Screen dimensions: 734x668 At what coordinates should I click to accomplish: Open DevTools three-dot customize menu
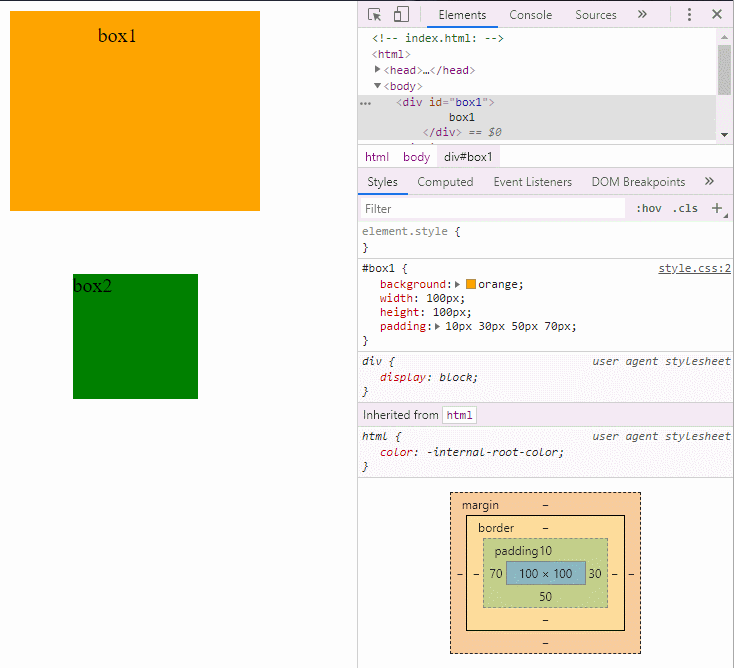[x=689, y=15]
